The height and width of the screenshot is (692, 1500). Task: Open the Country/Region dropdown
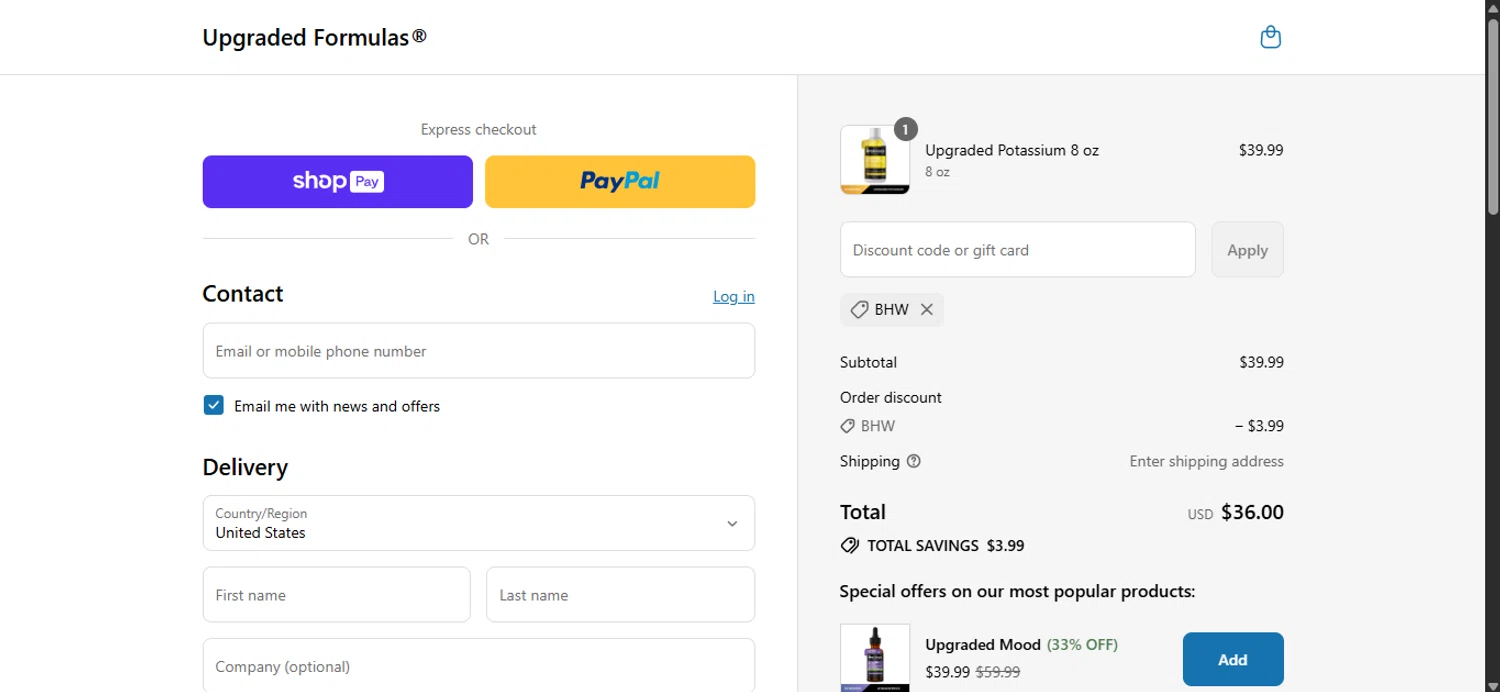(x=479, y=523)
